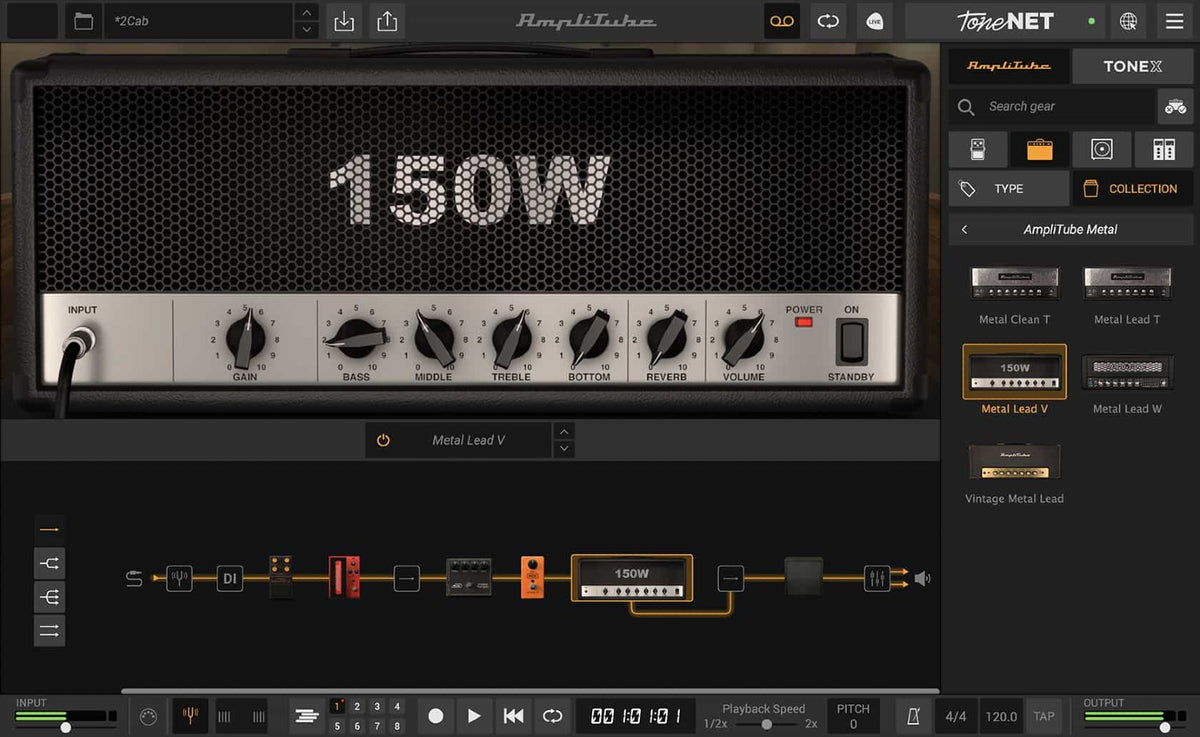The image size is (1200, 737).
Task: Select the serial signal chain routing
Action: [x=49, y=530]
